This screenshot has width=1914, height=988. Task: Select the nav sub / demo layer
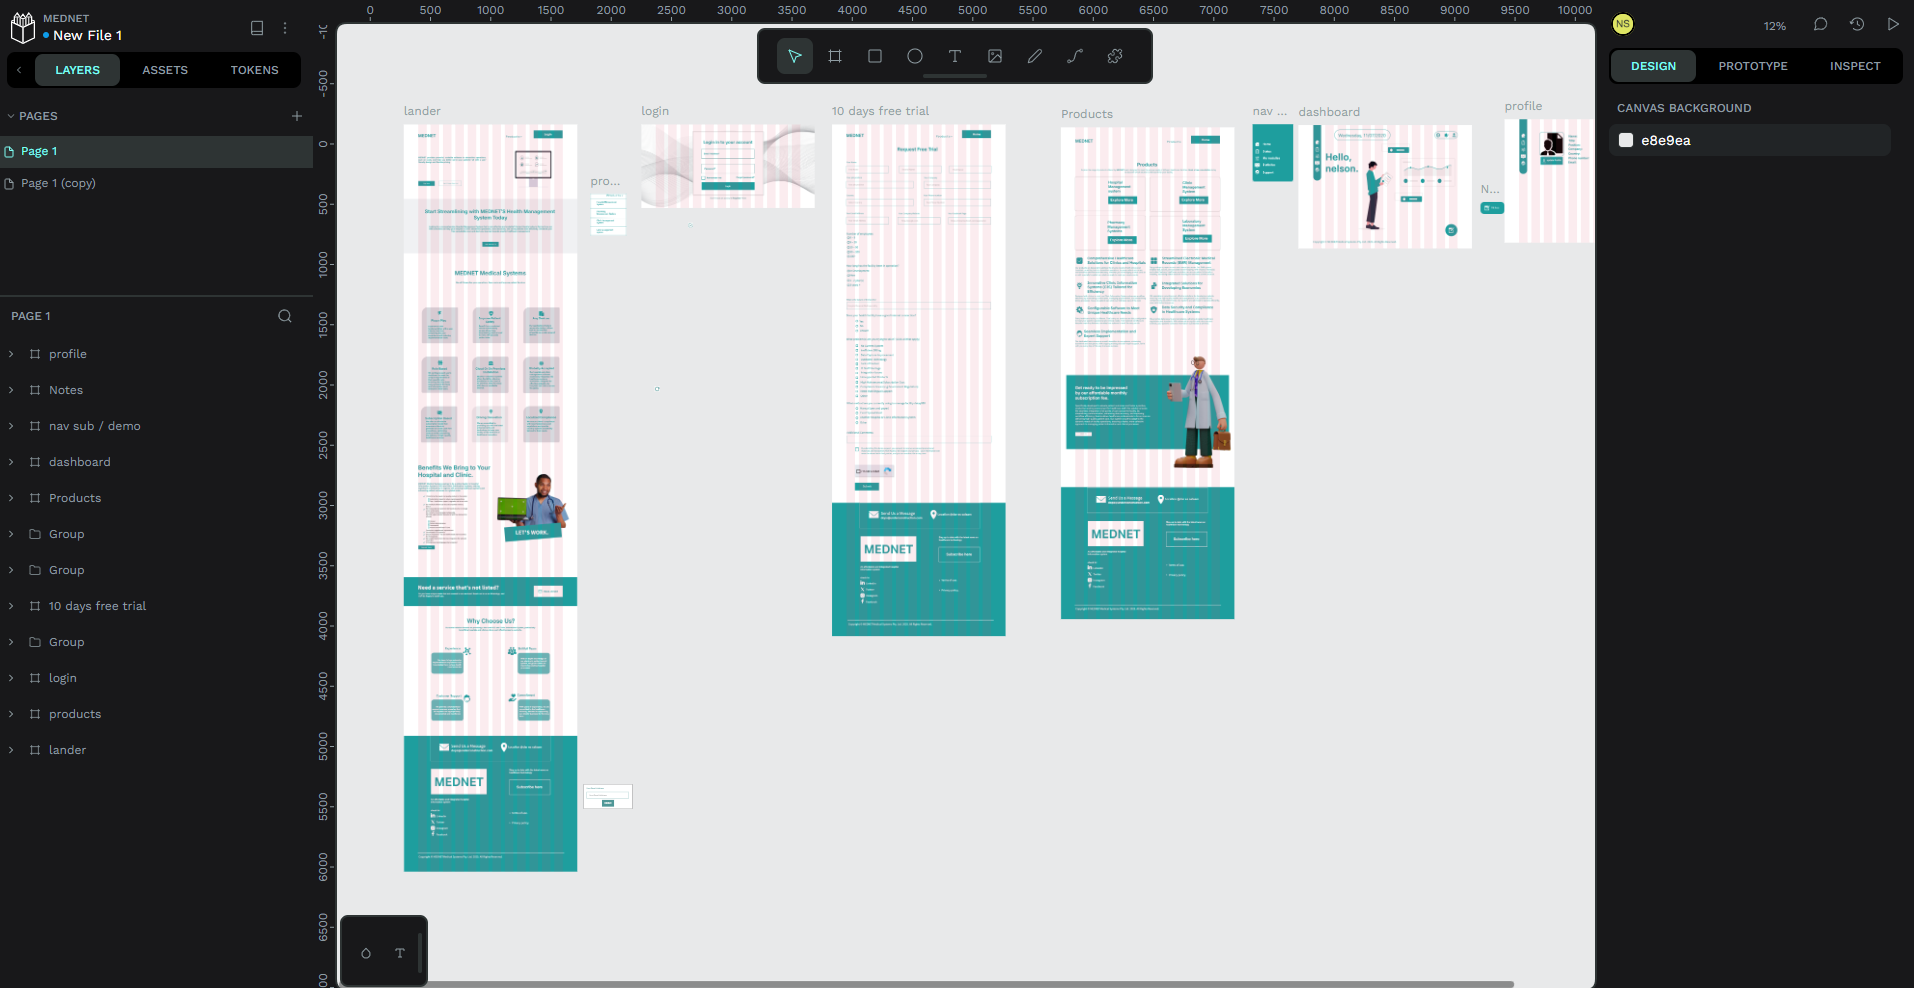pyautogui.click(x=95, y=426)
